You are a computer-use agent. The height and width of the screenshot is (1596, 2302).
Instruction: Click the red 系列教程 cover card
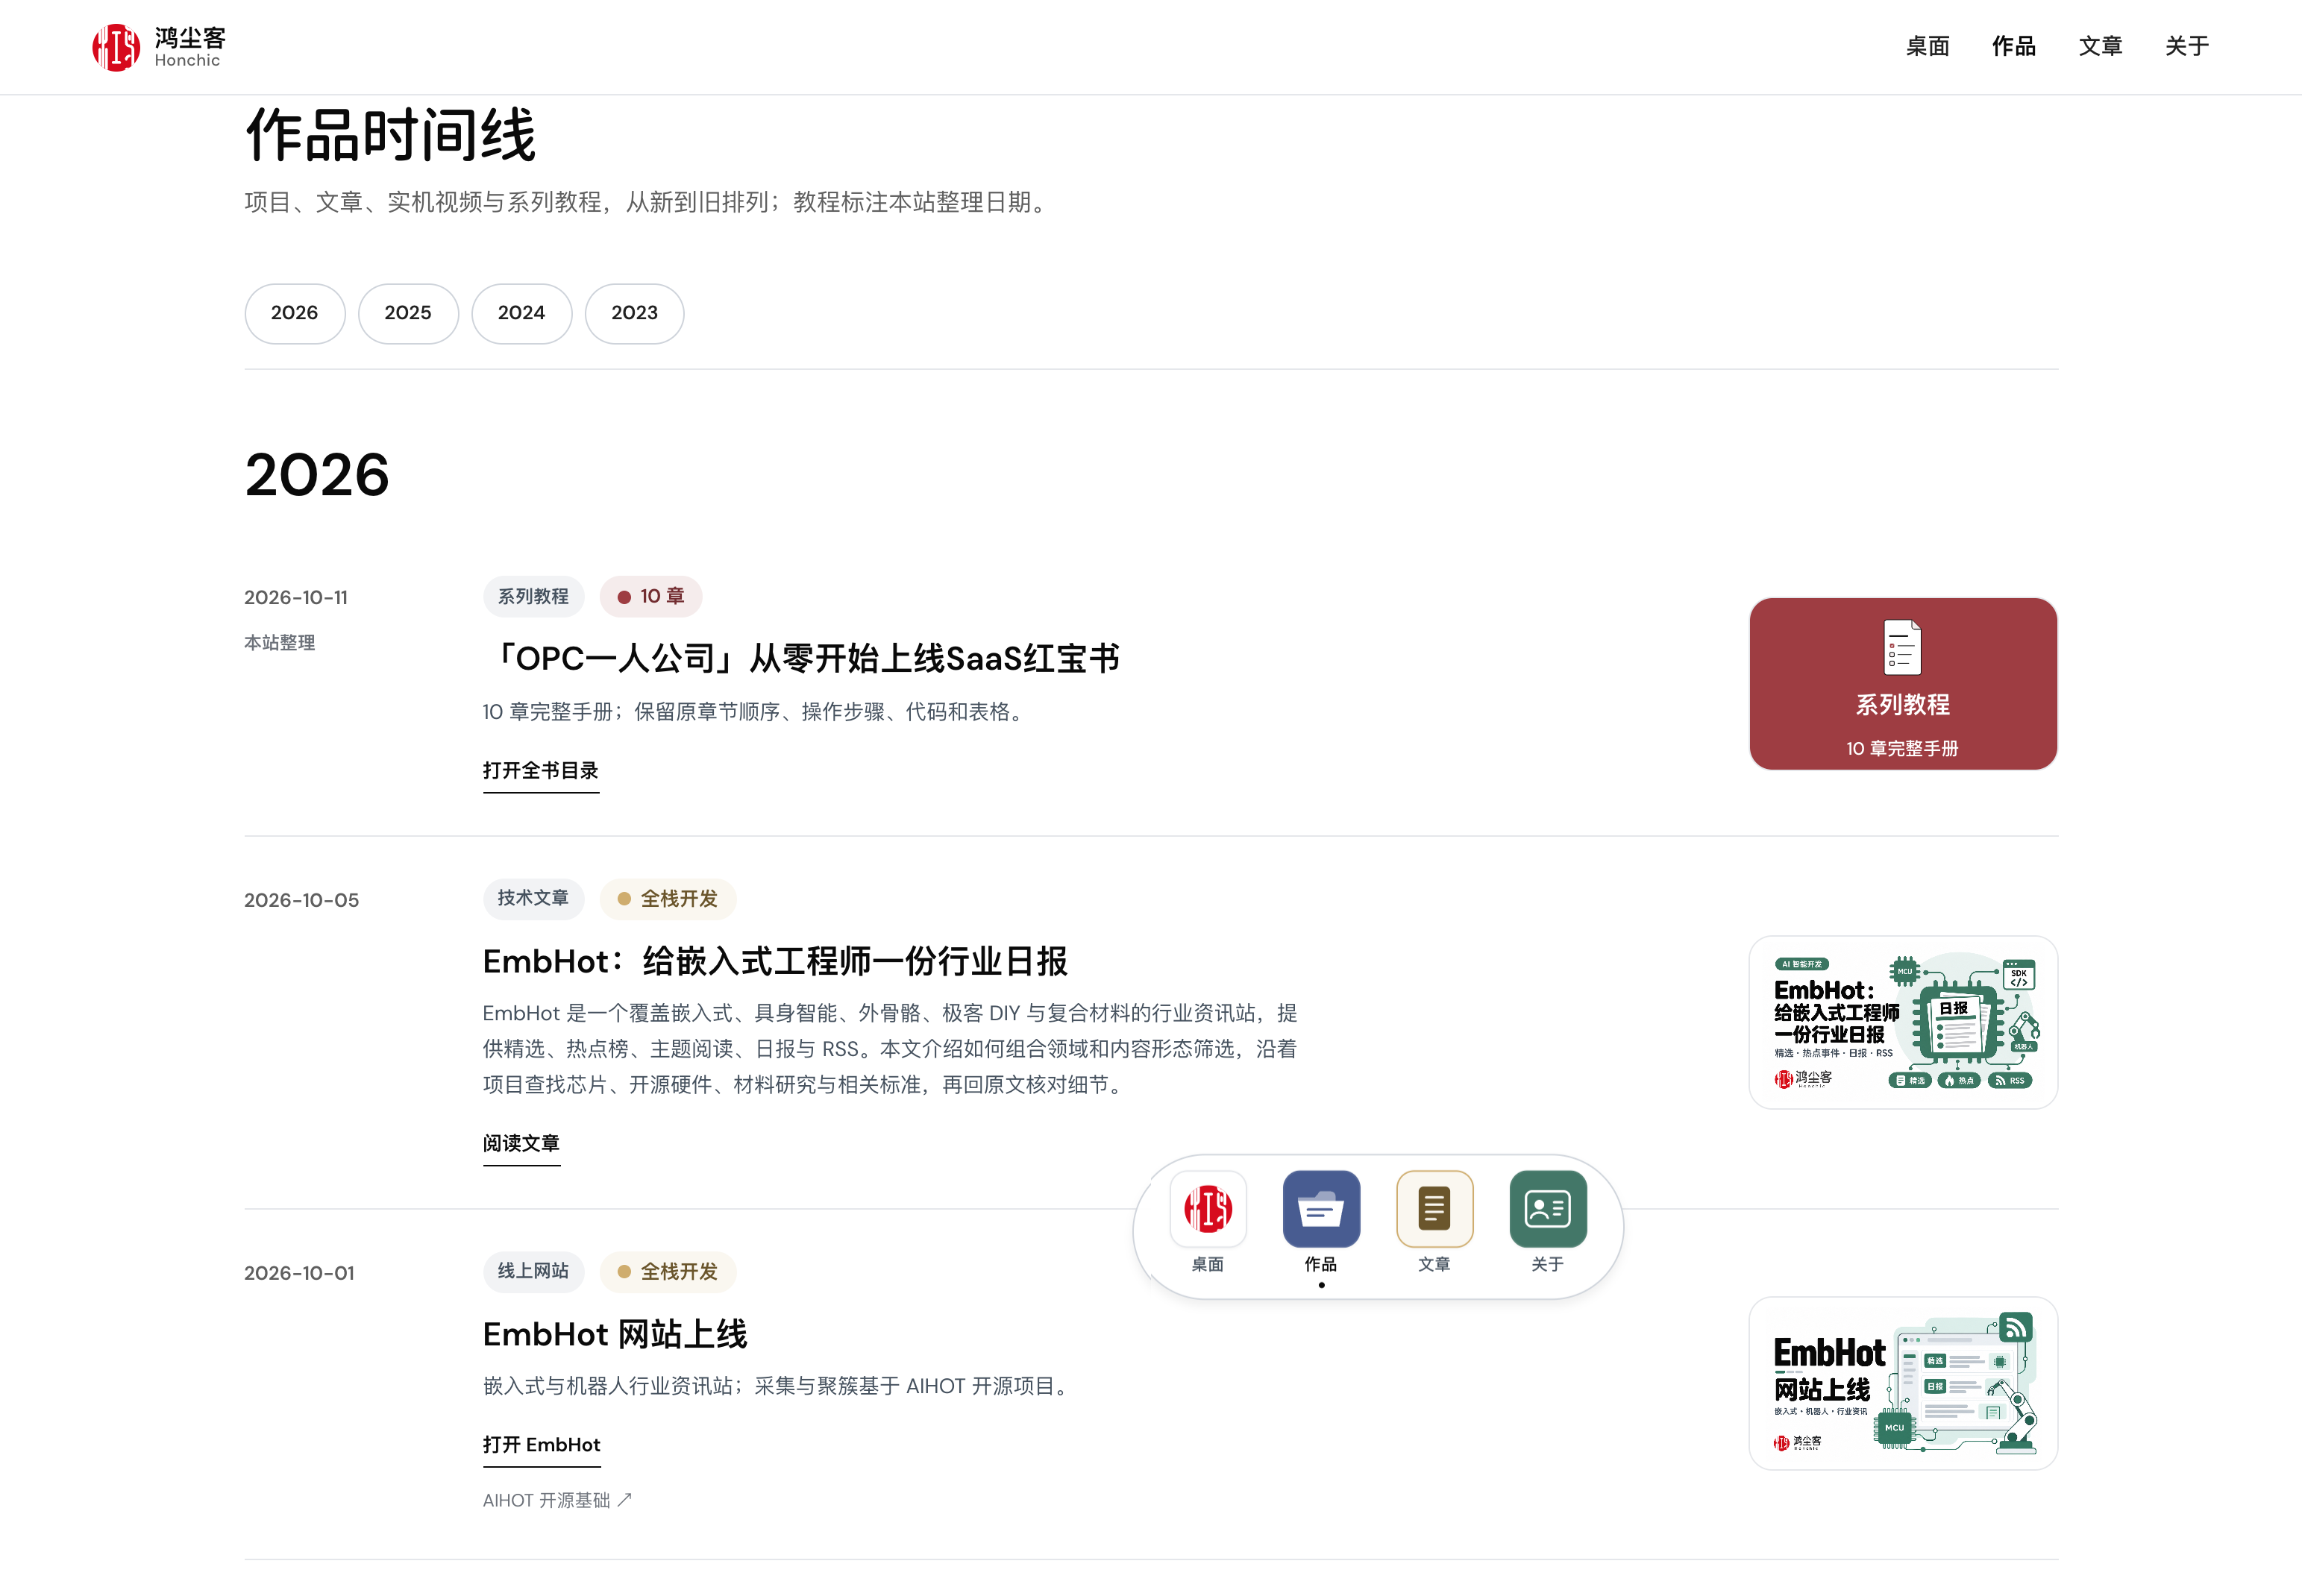1902,684
